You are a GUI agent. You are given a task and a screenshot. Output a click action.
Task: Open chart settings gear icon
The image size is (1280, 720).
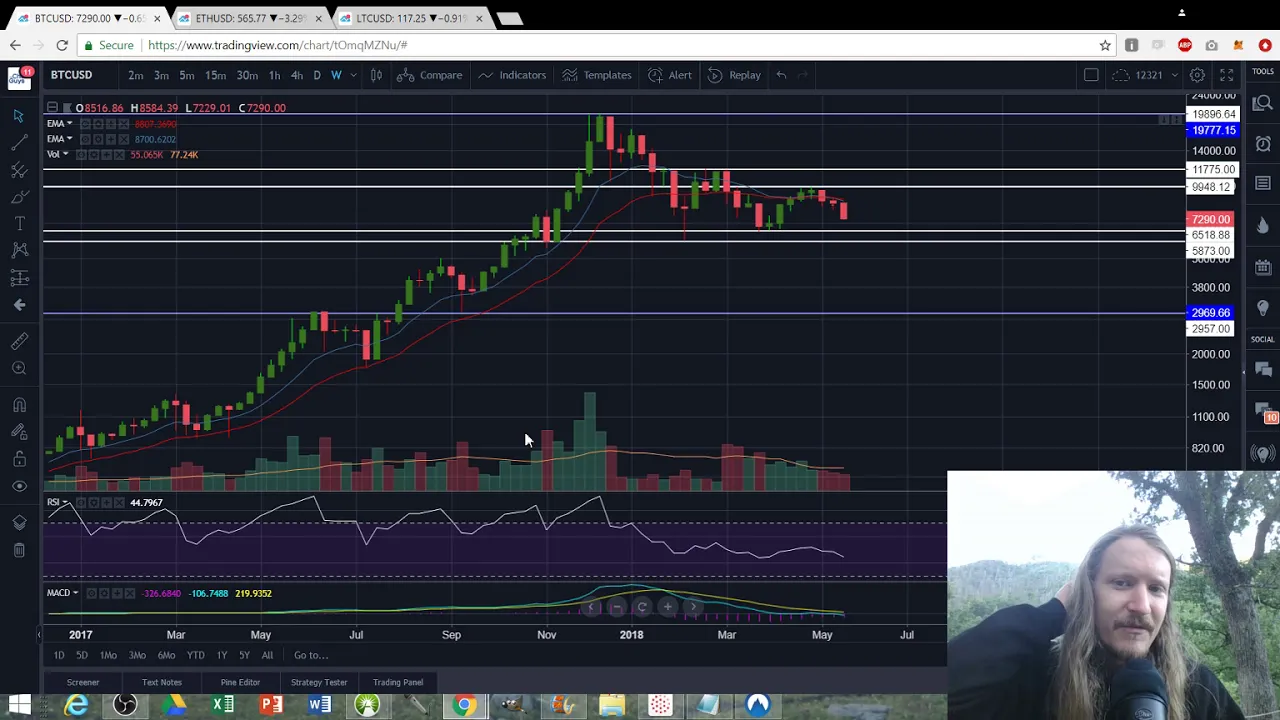click(1197, 75)
